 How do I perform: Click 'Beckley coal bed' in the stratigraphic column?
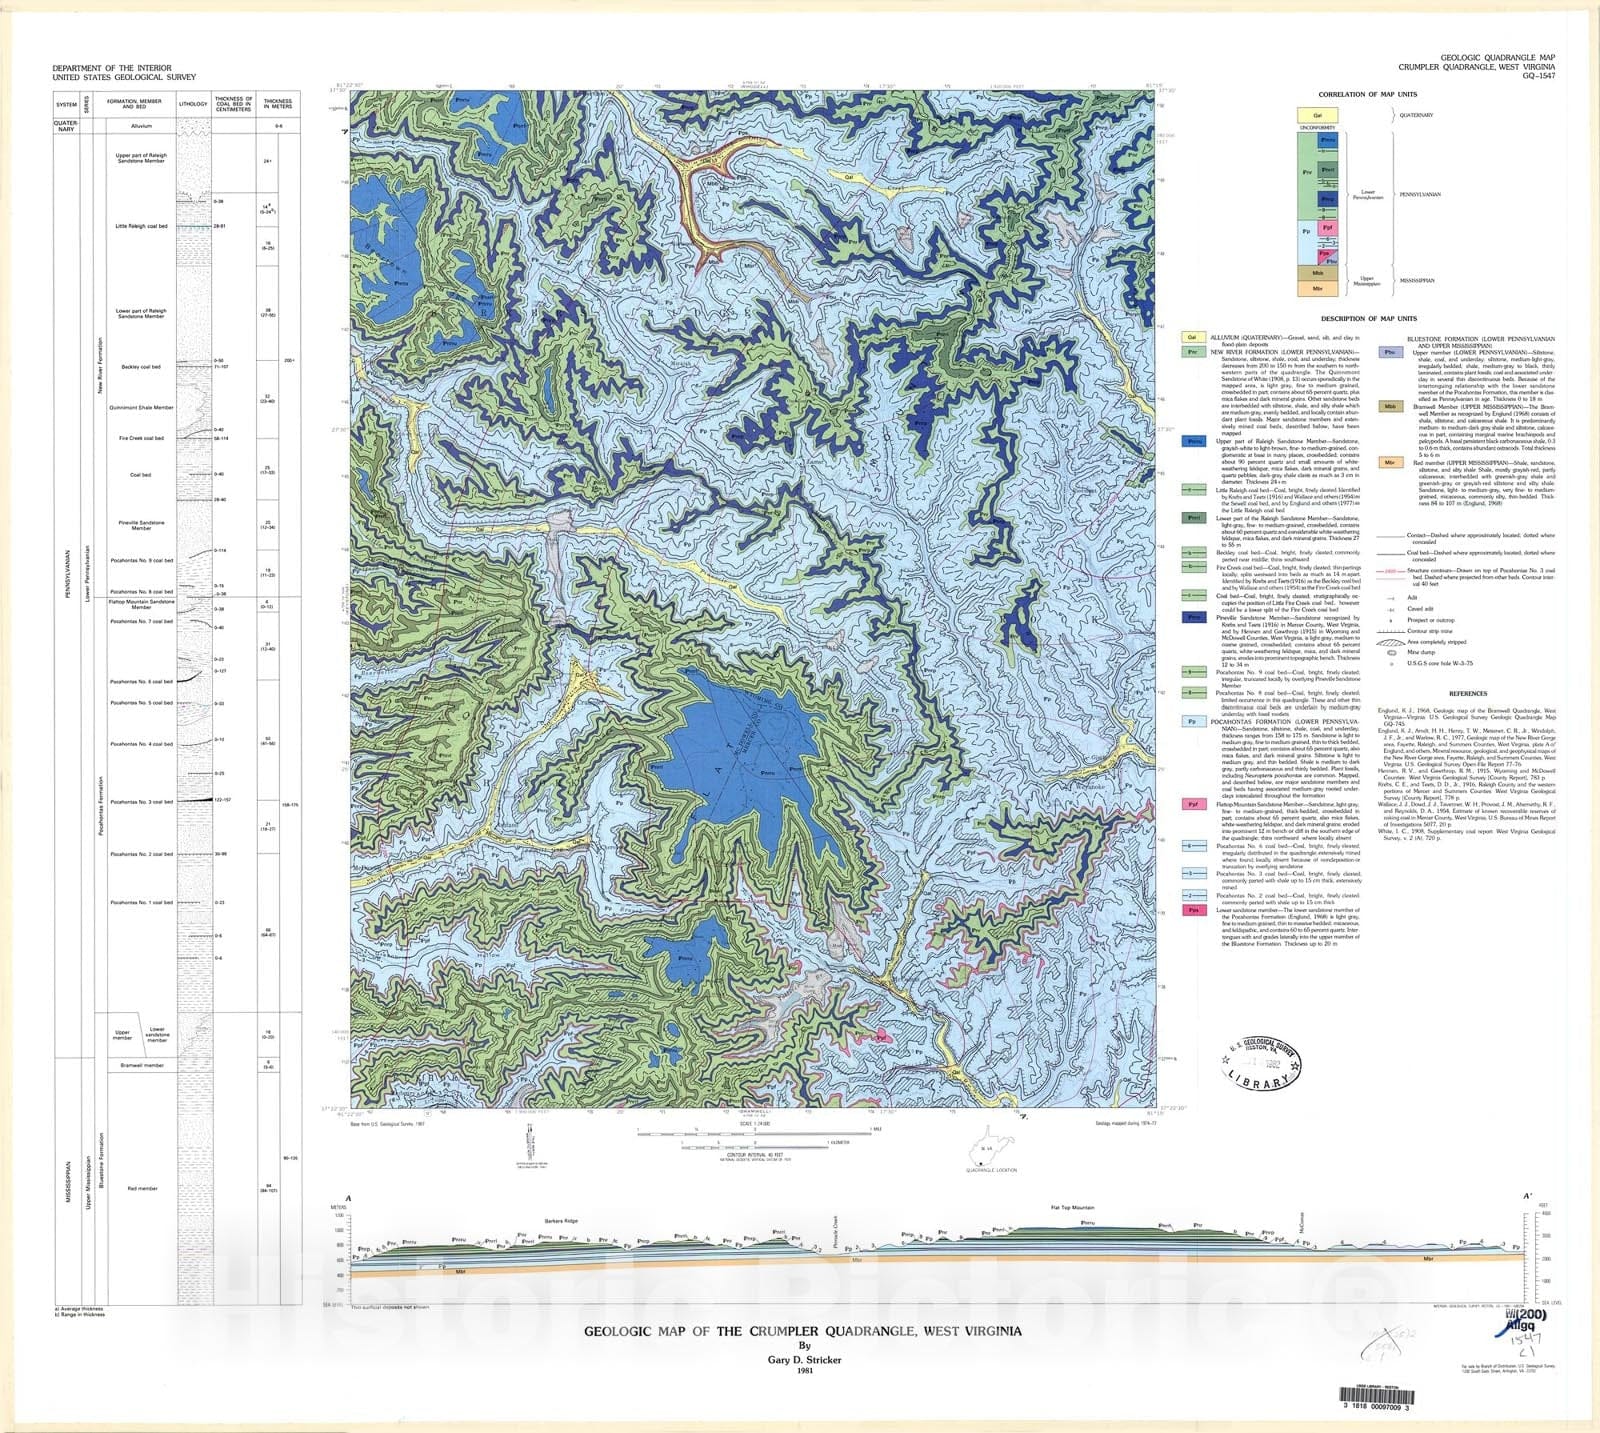141,366
